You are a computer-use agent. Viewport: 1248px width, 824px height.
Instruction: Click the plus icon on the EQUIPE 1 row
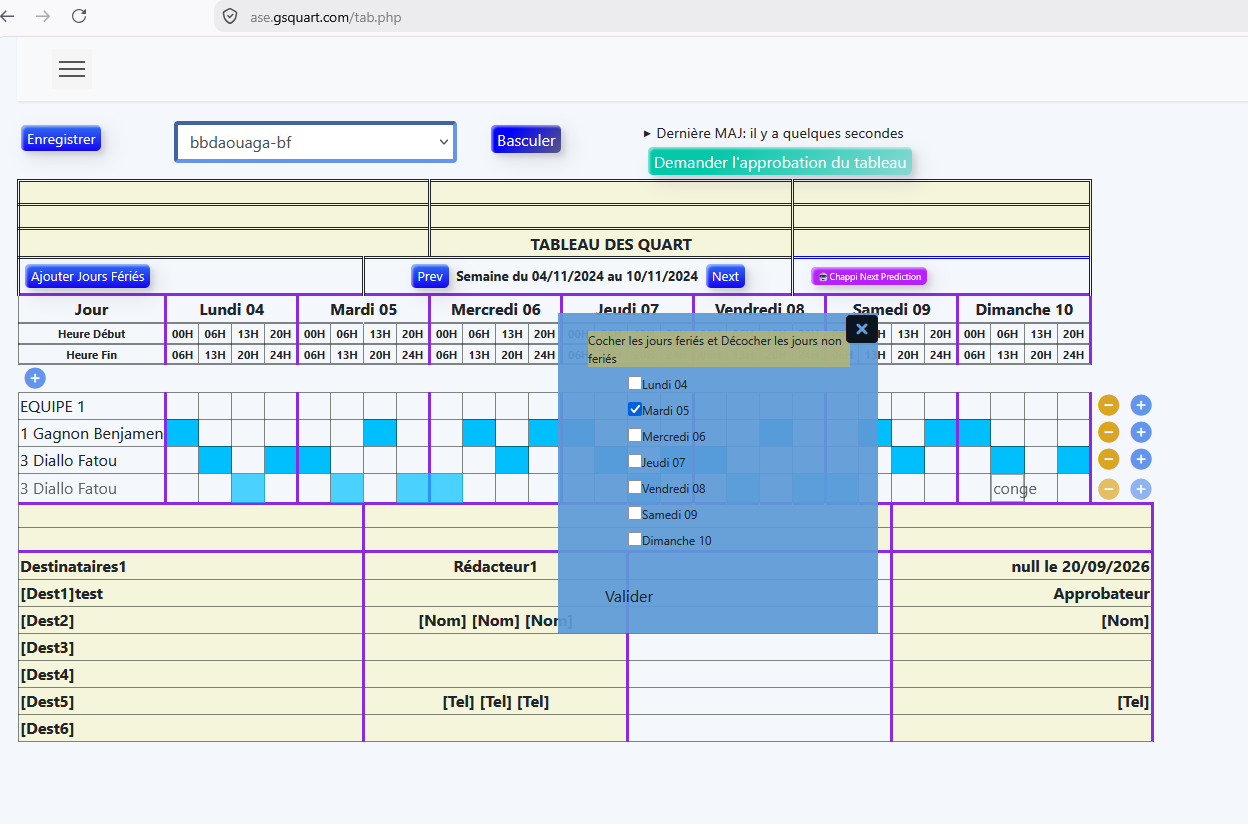click(1141, 405)
